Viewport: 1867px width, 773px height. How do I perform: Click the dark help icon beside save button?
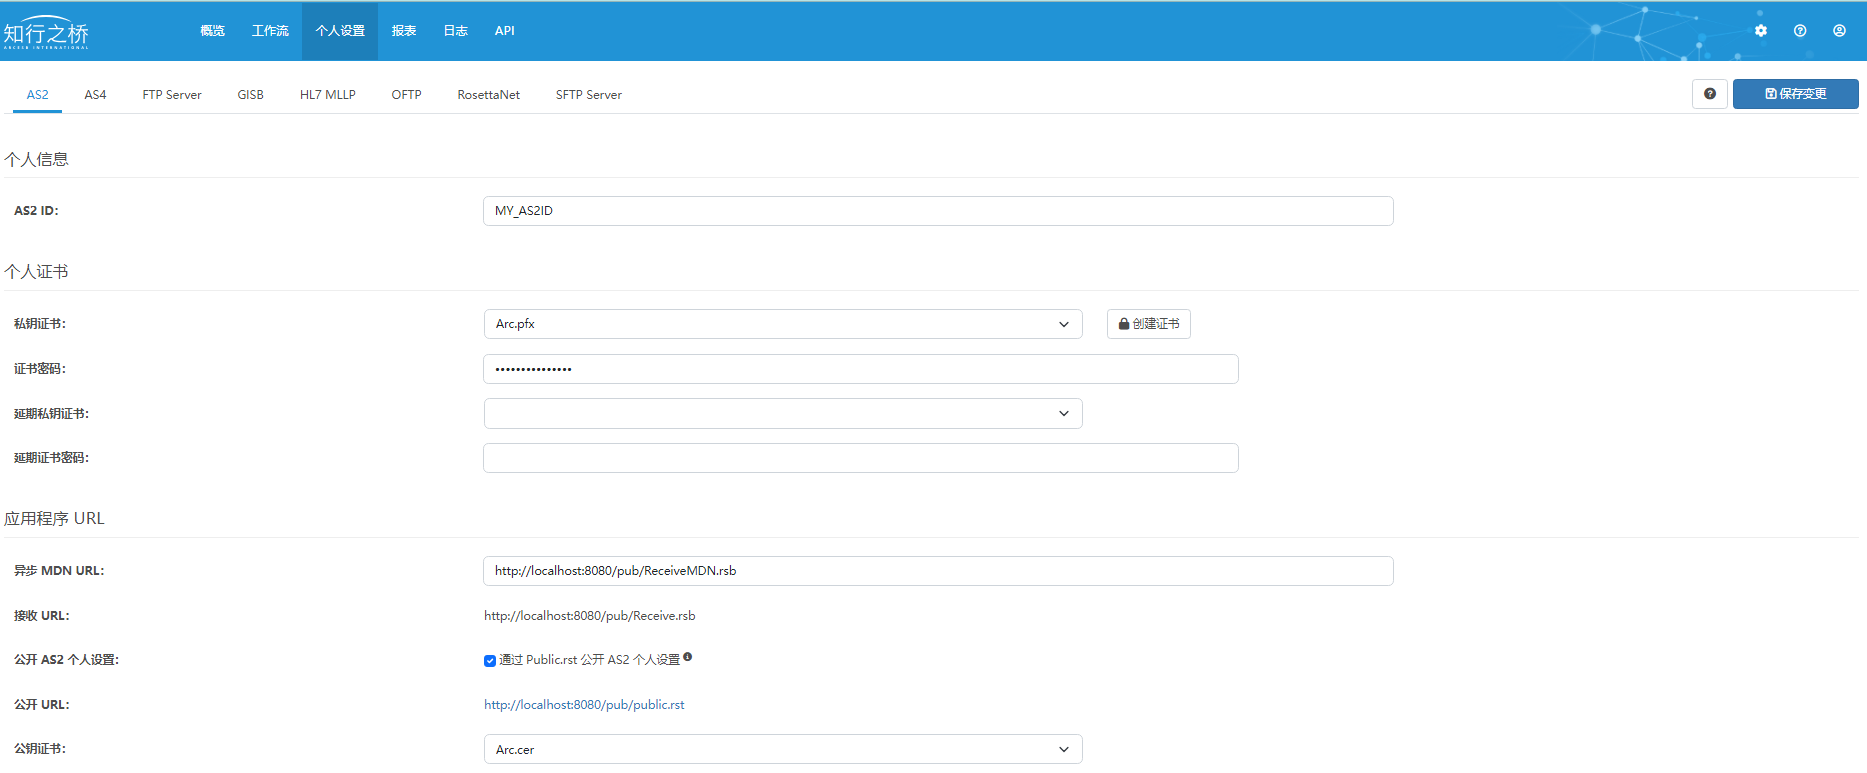pyautogui.click(x=1710, y=94)
